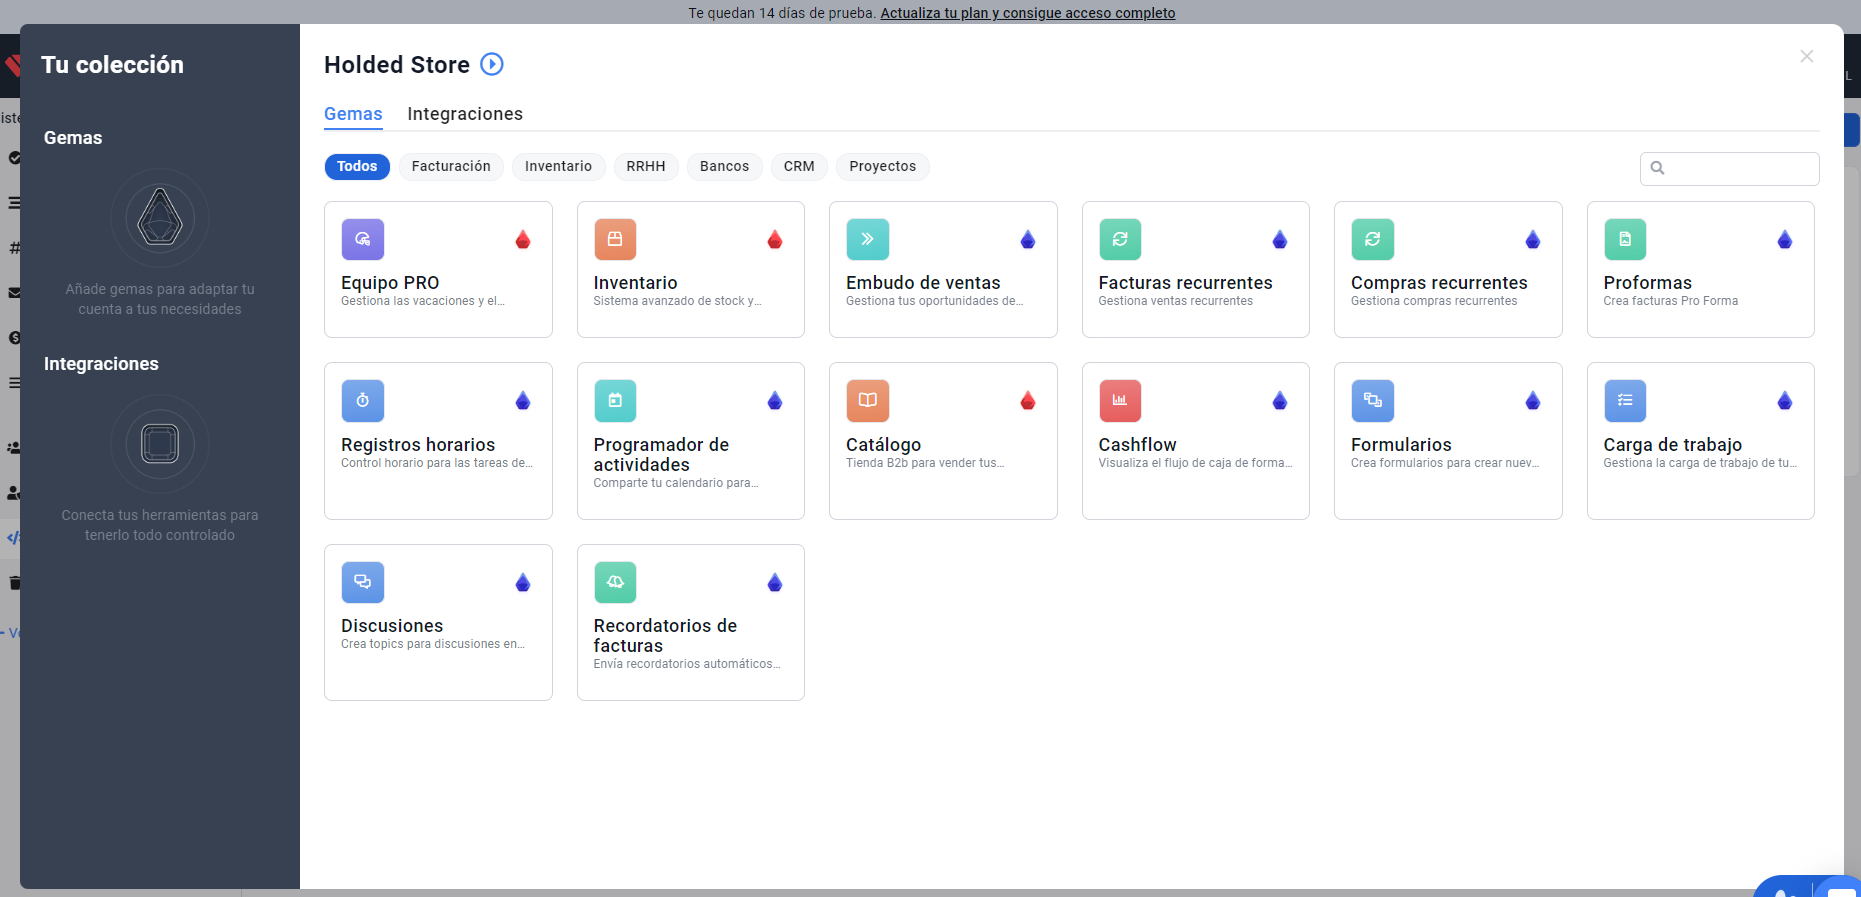Click the Catálogo book icon

click(x=868, y=401)
